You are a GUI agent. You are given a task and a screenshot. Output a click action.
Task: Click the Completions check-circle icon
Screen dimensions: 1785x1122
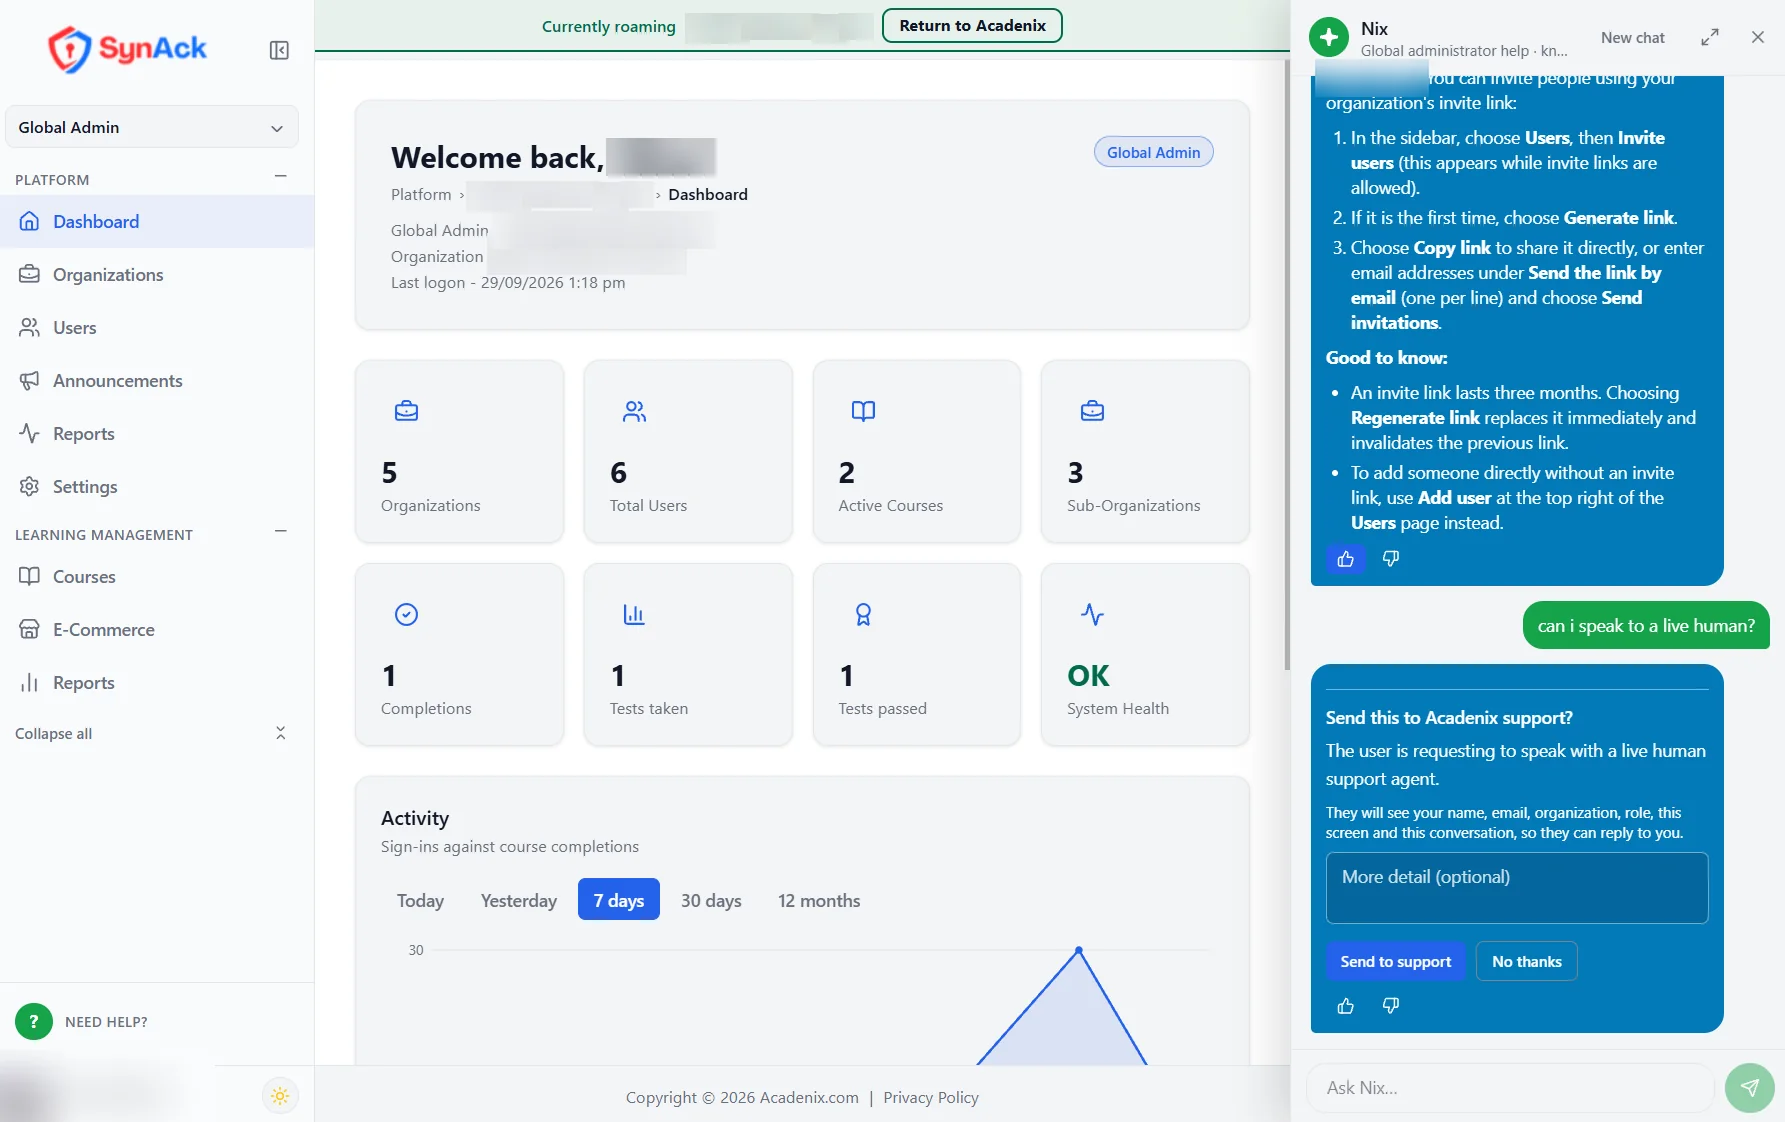tap(406, 614)
